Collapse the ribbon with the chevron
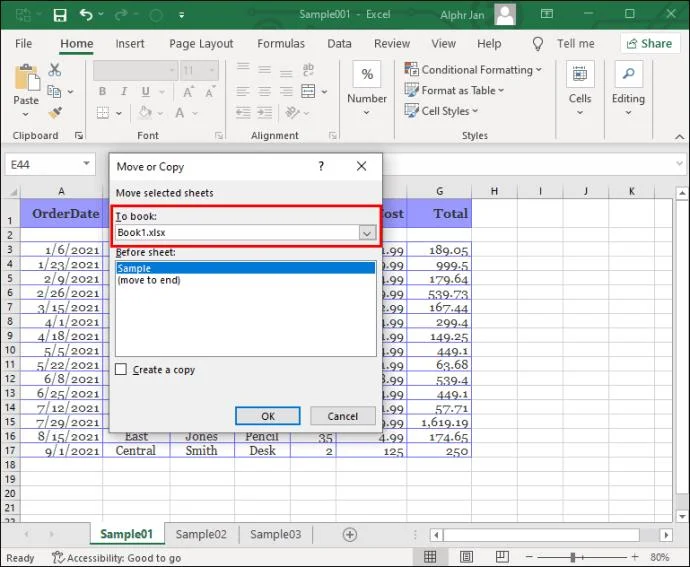Image resolution: width=690 pixels, height=567 pixels. click(679, 137)
